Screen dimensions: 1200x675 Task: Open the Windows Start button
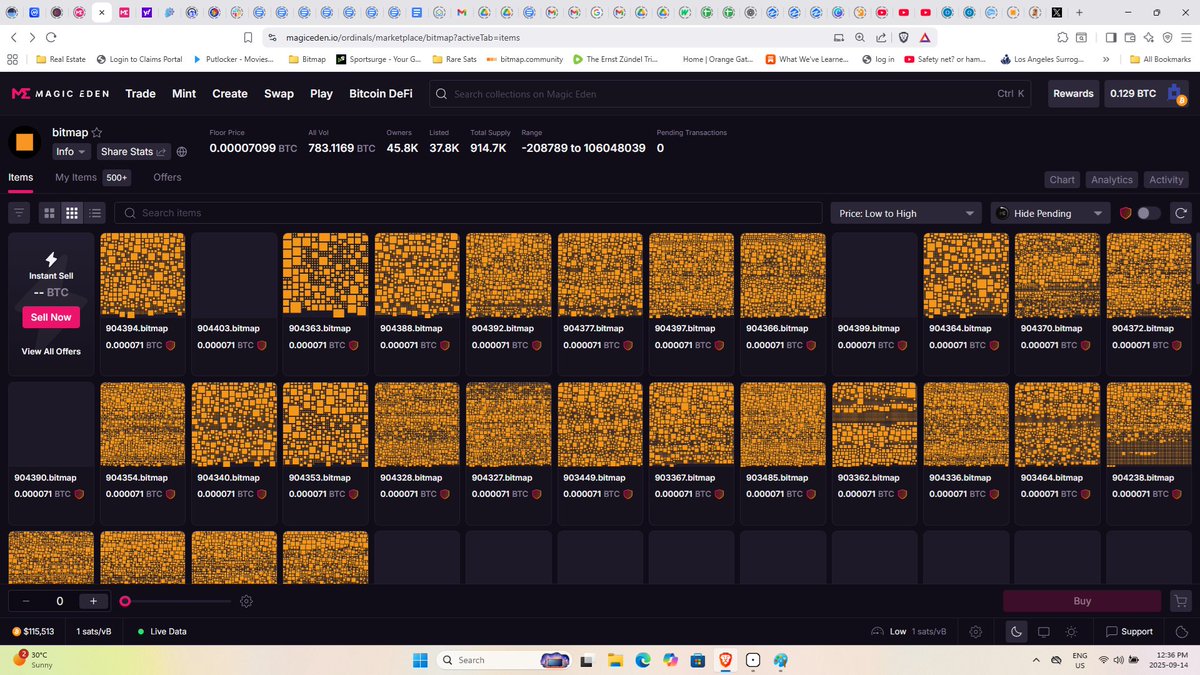(x=420, y=660)
